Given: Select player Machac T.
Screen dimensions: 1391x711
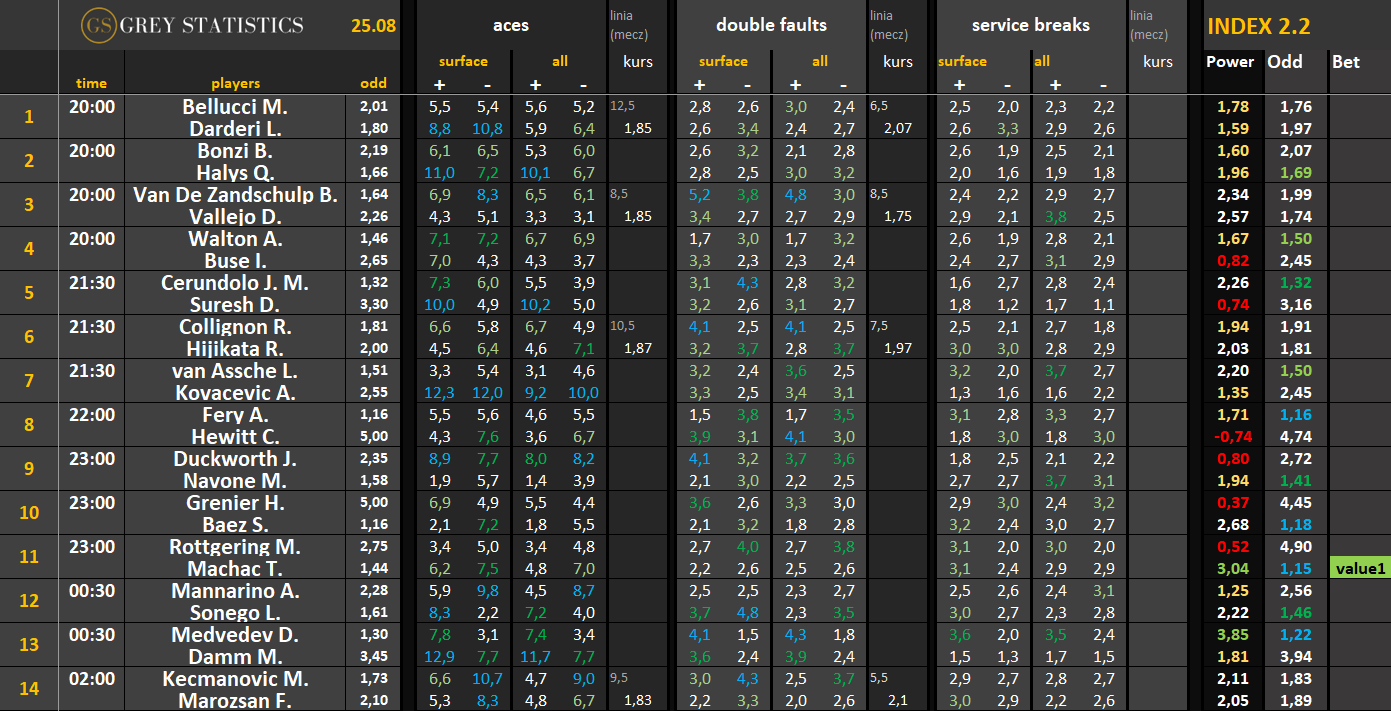Looking at the screenshot, I should point(235,568).
